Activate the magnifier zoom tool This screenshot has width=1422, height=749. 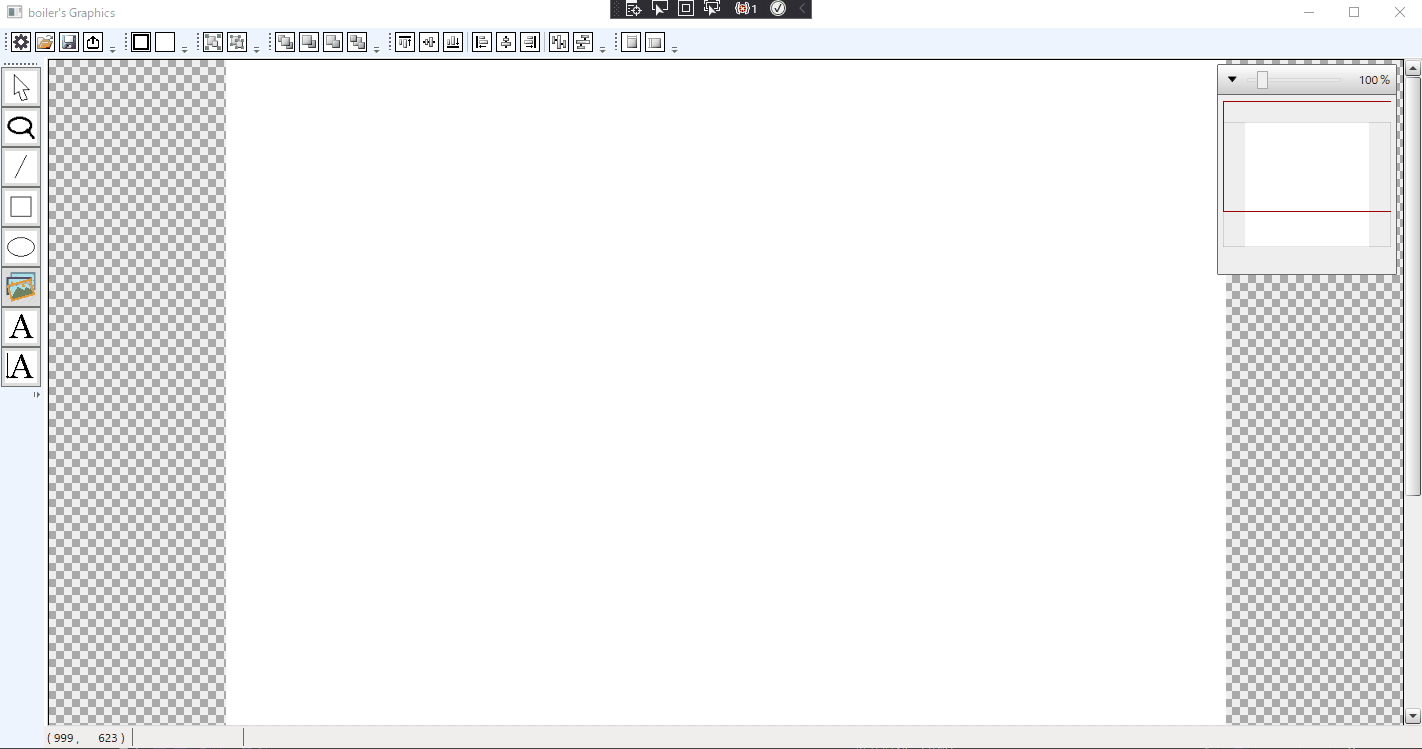coord(21,127)
